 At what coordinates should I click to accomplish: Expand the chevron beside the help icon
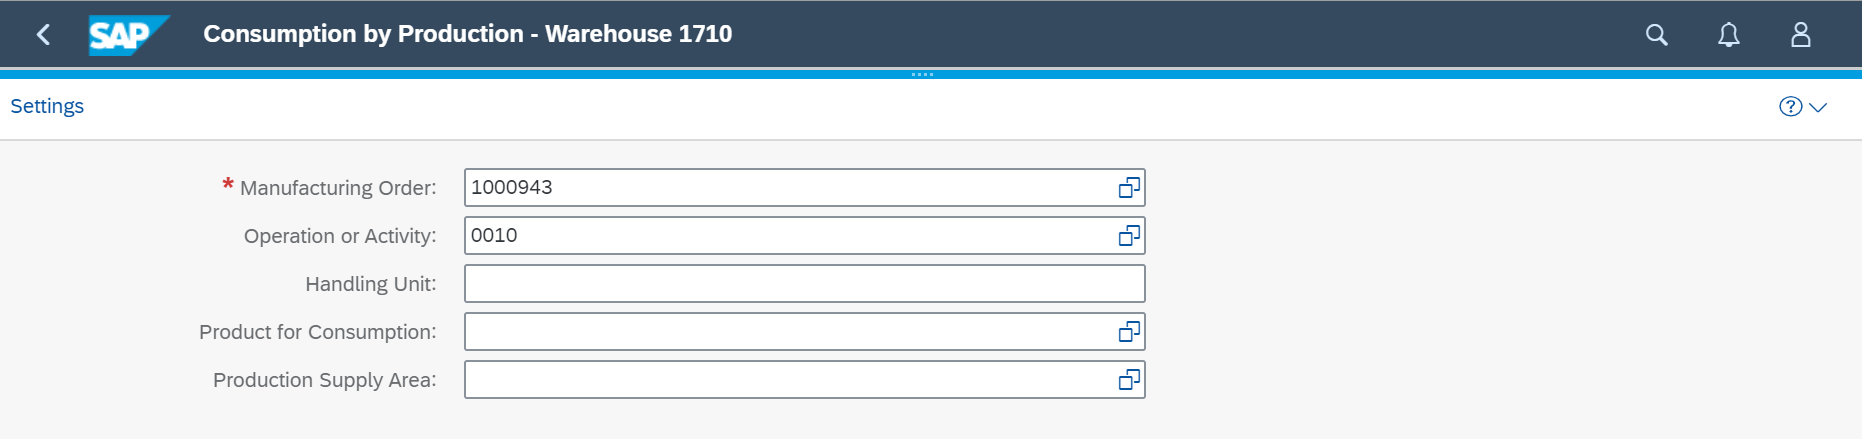(x=1819, y=107)
